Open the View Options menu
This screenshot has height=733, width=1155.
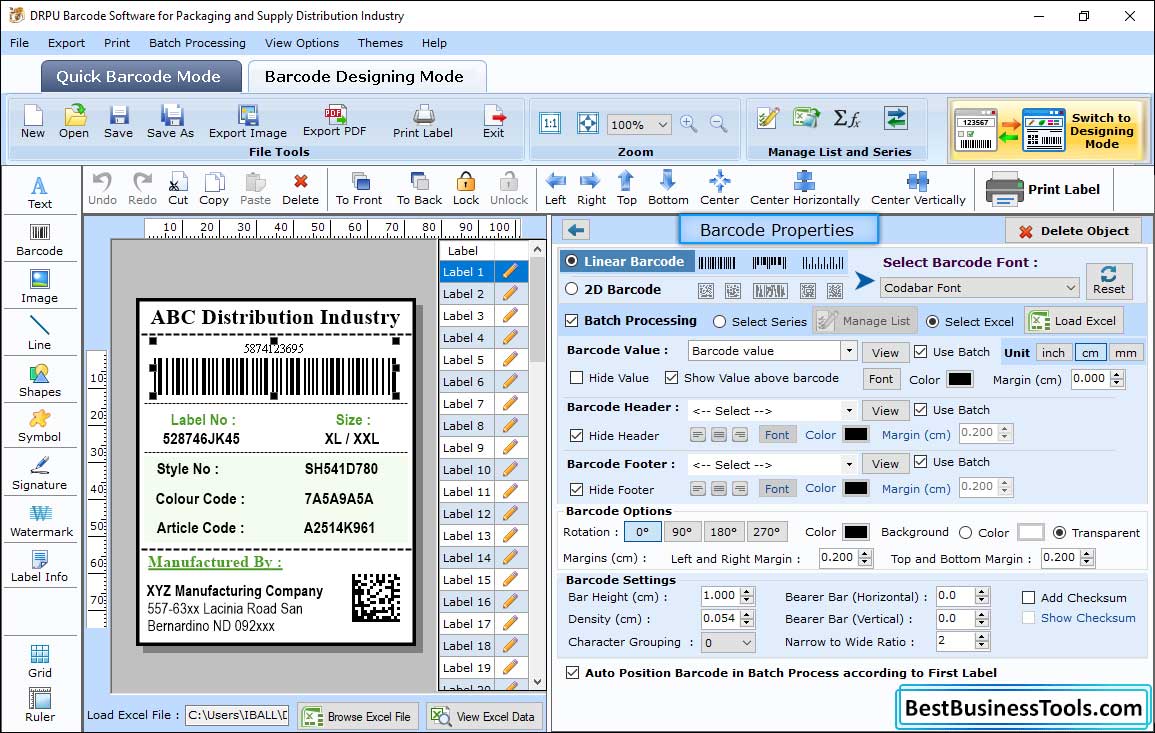302,43
